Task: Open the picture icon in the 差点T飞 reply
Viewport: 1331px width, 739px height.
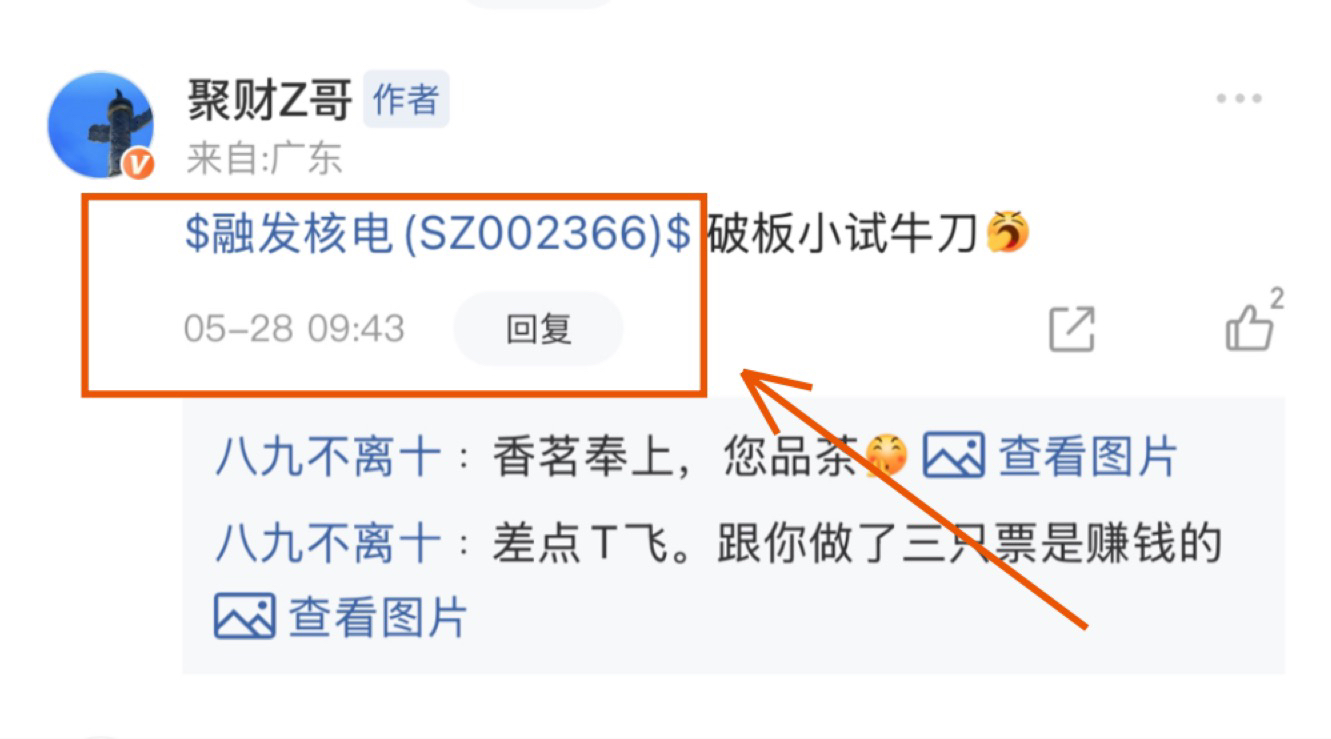Action: 244,617
